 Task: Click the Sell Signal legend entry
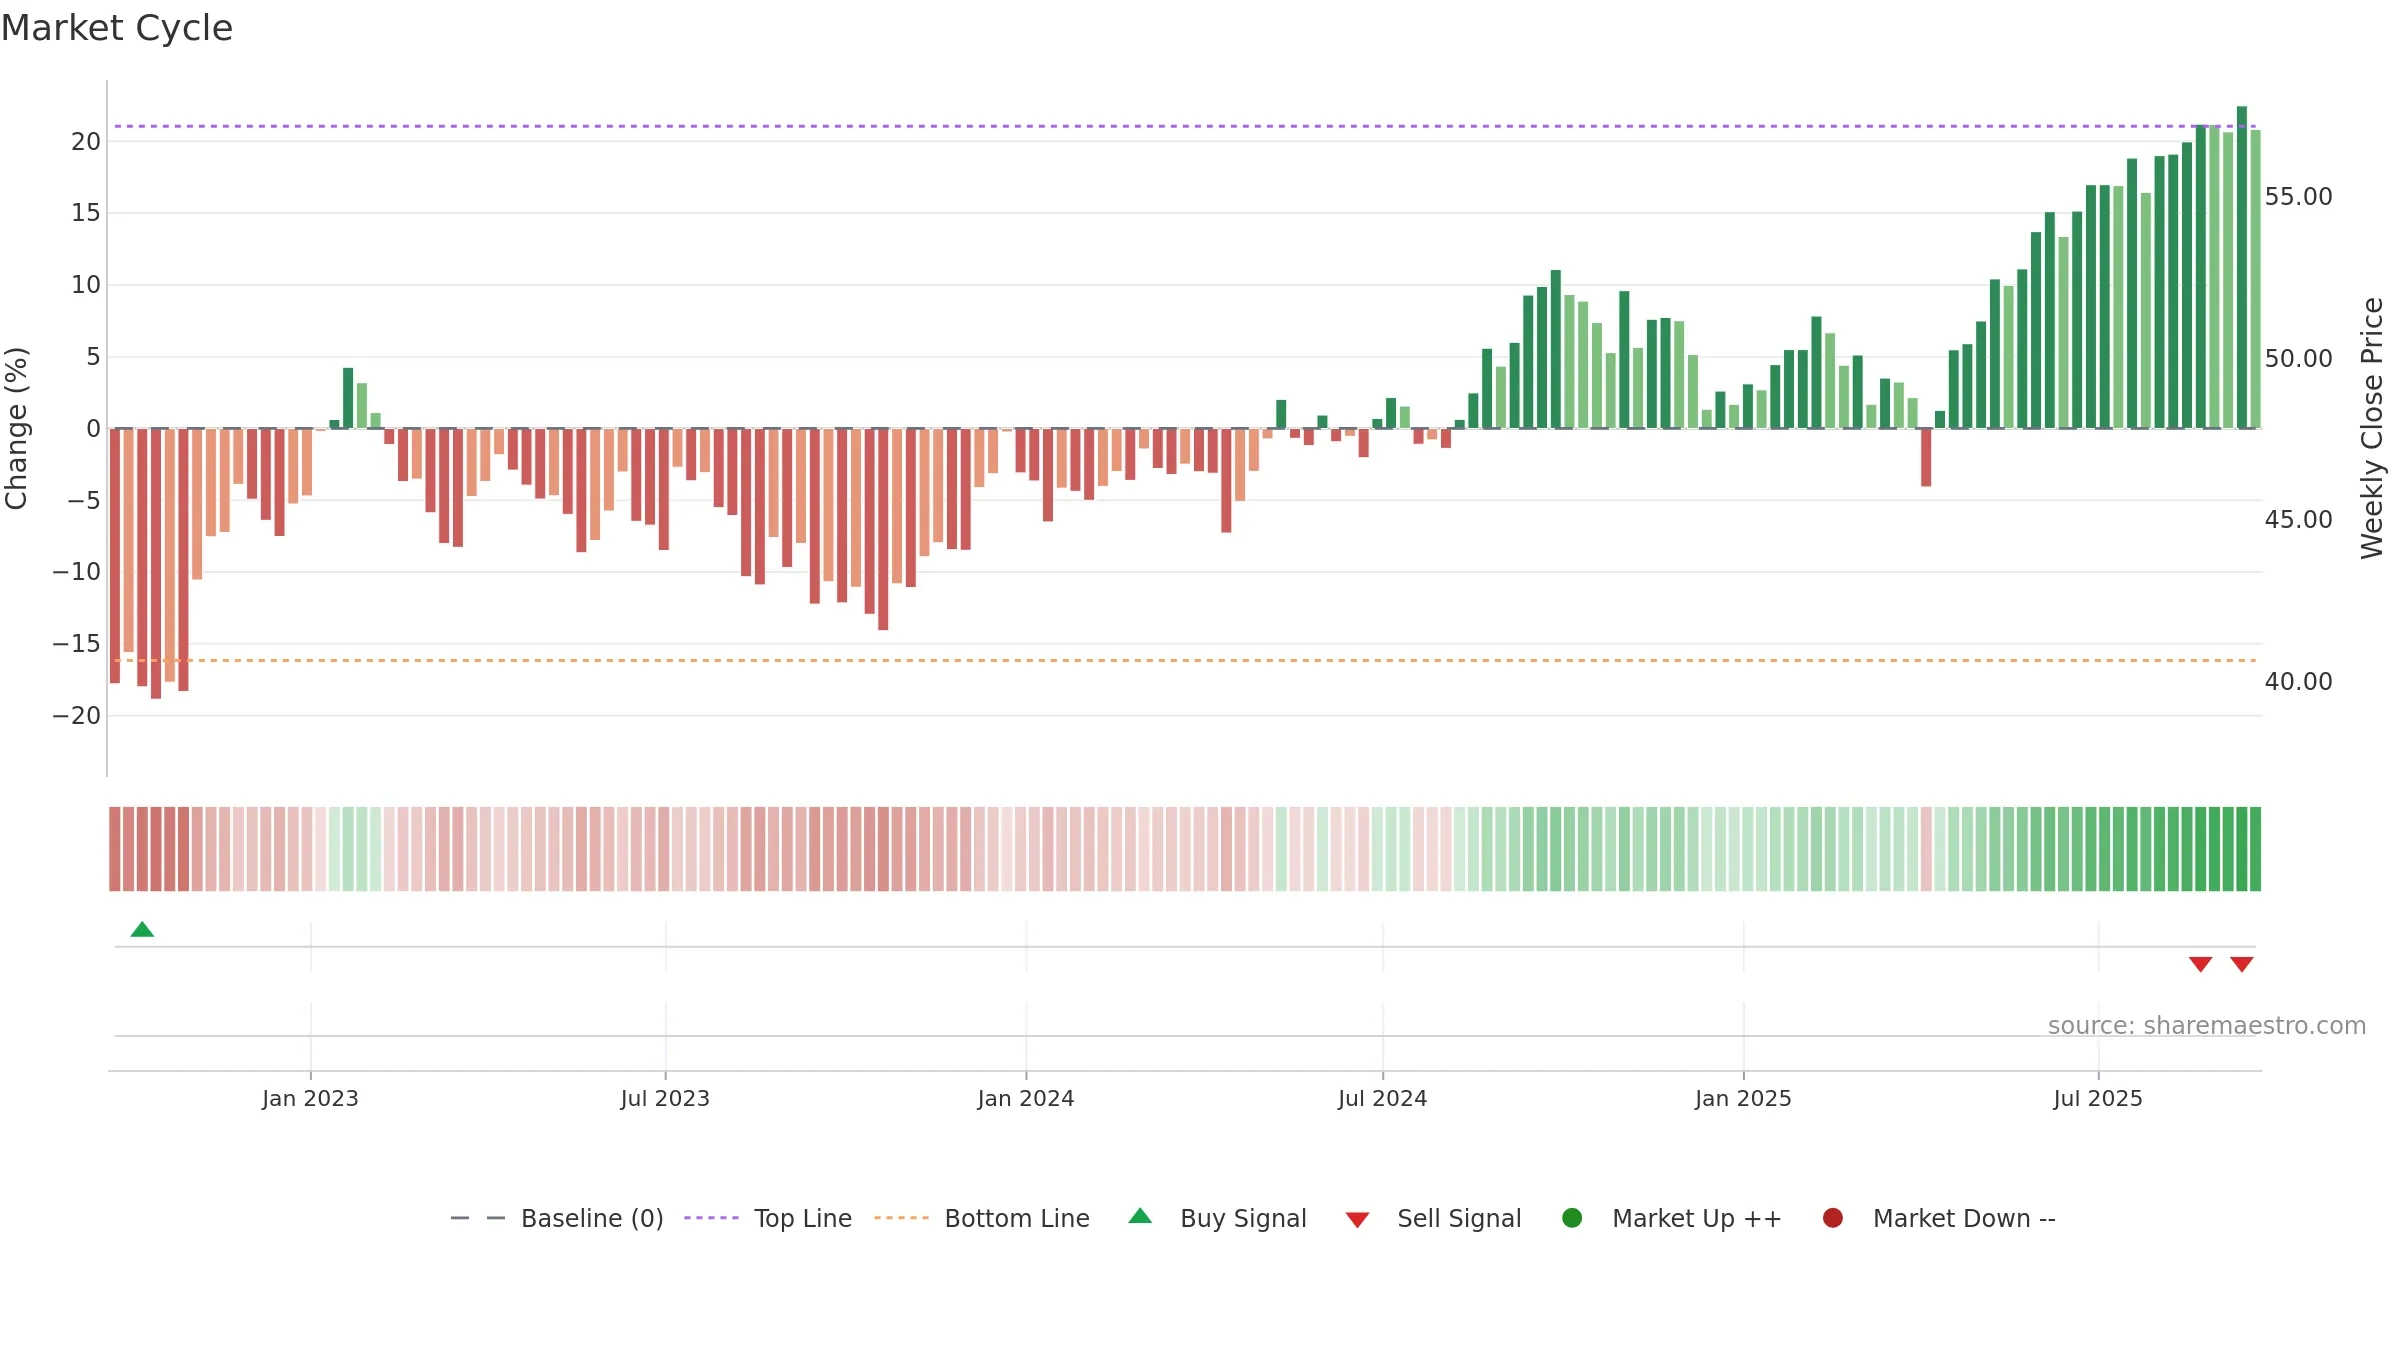[x=1433, y=1218]
